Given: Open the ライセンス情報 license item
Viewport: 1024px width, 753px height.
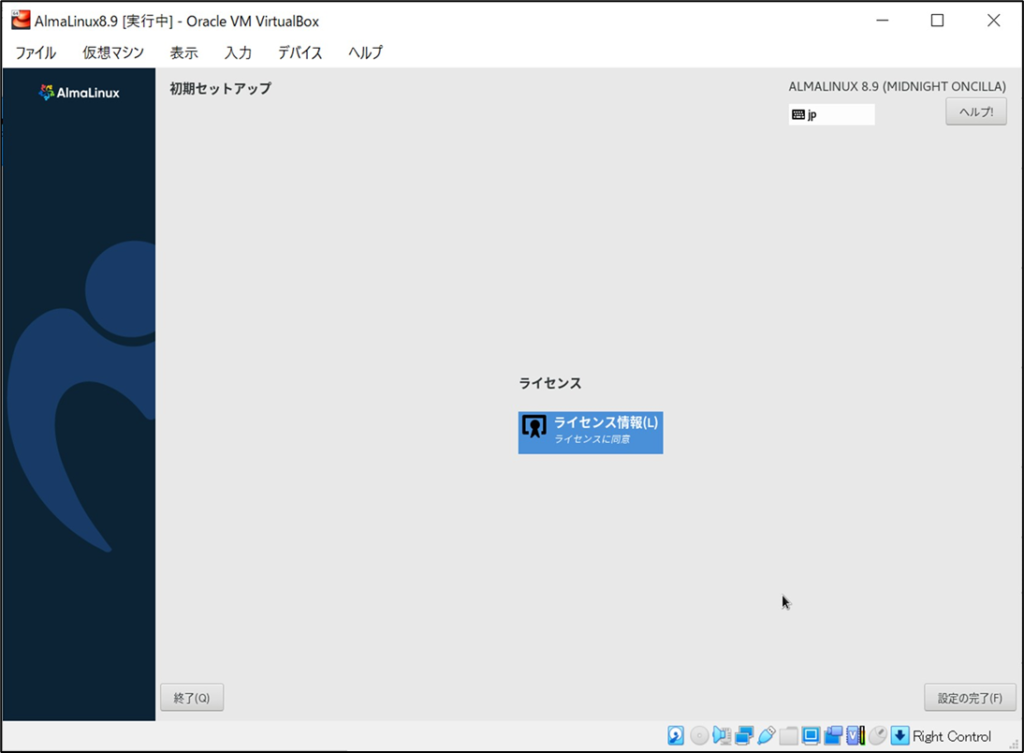Looking at the screenshot, I should [590, 432].
